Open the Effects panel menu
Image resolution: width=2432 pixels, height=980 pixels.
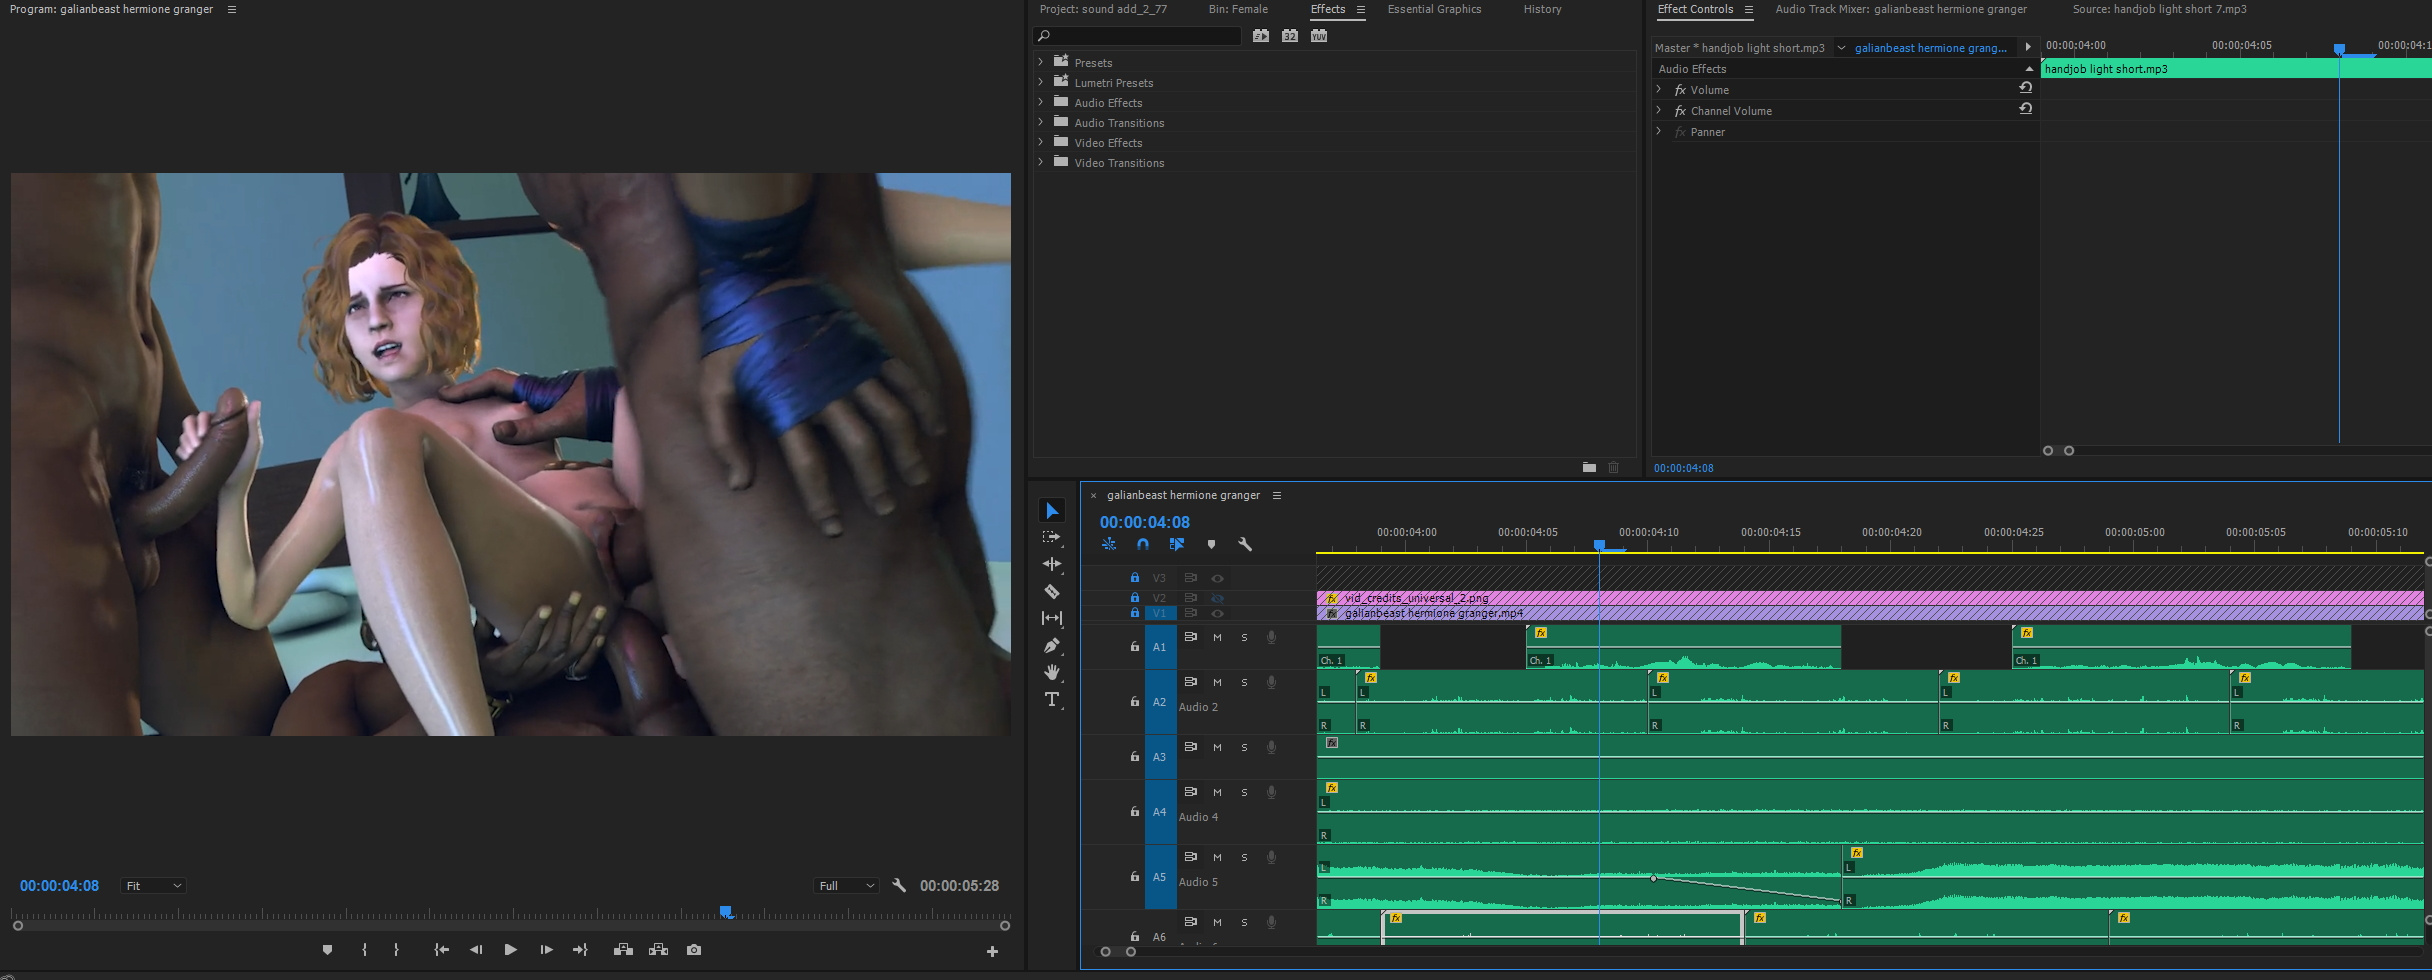pyautogui.click(x=1360, y=9)
